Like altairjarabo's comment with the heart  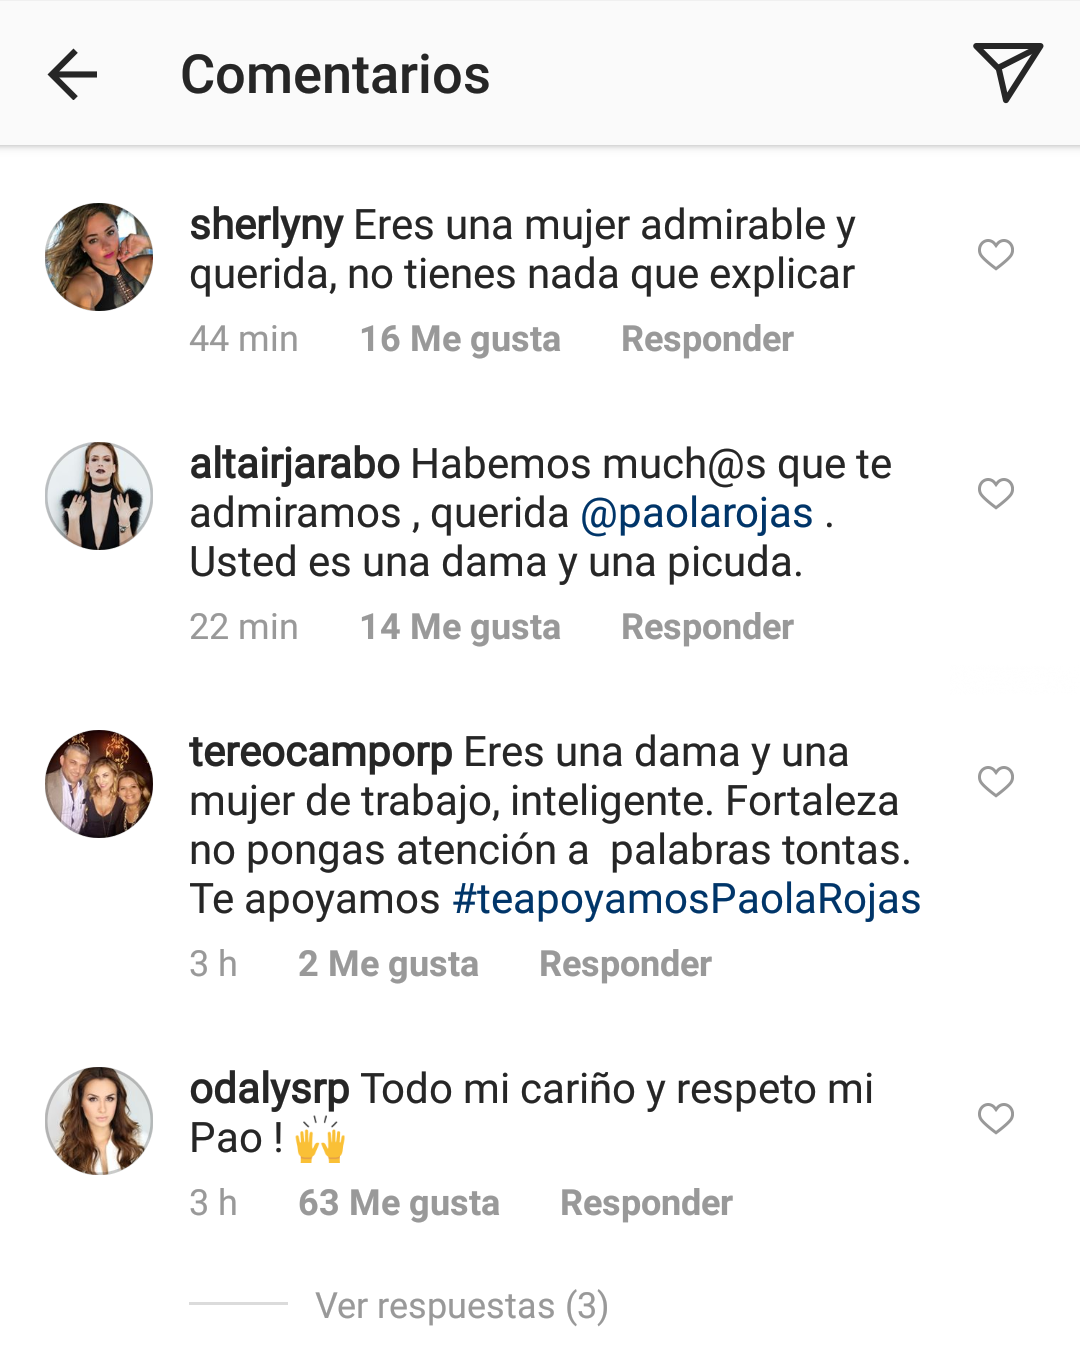pyautogui.click(x=995, y=493)
